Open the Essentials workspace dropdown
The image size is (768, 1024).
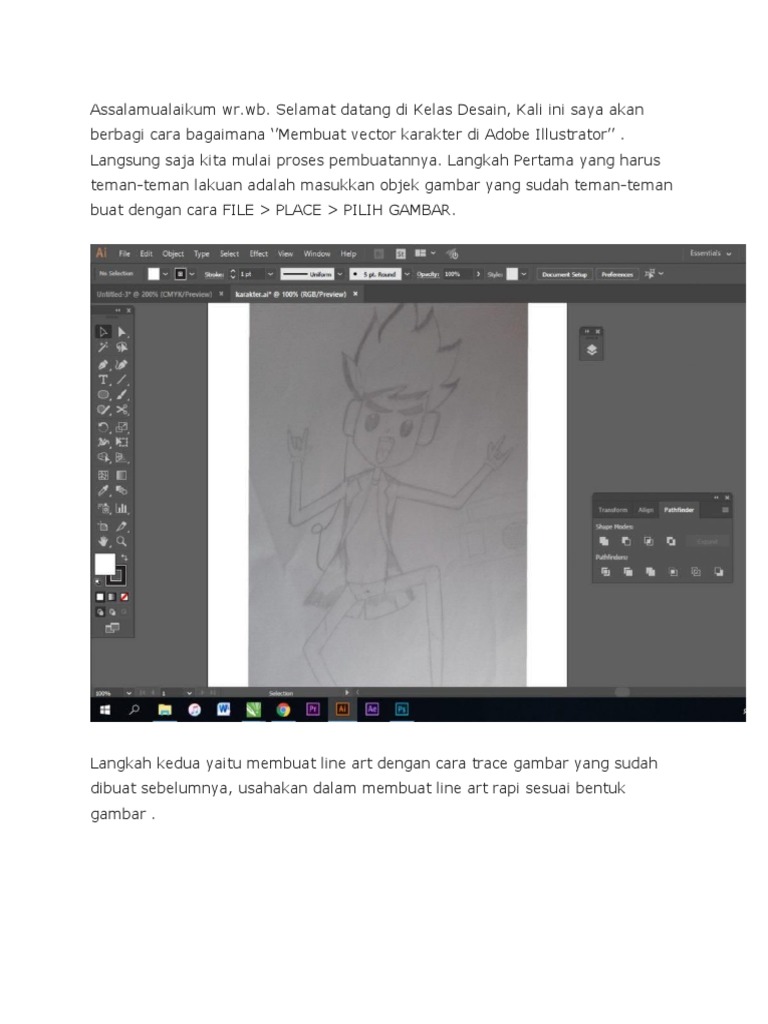(x=710, y=254)
